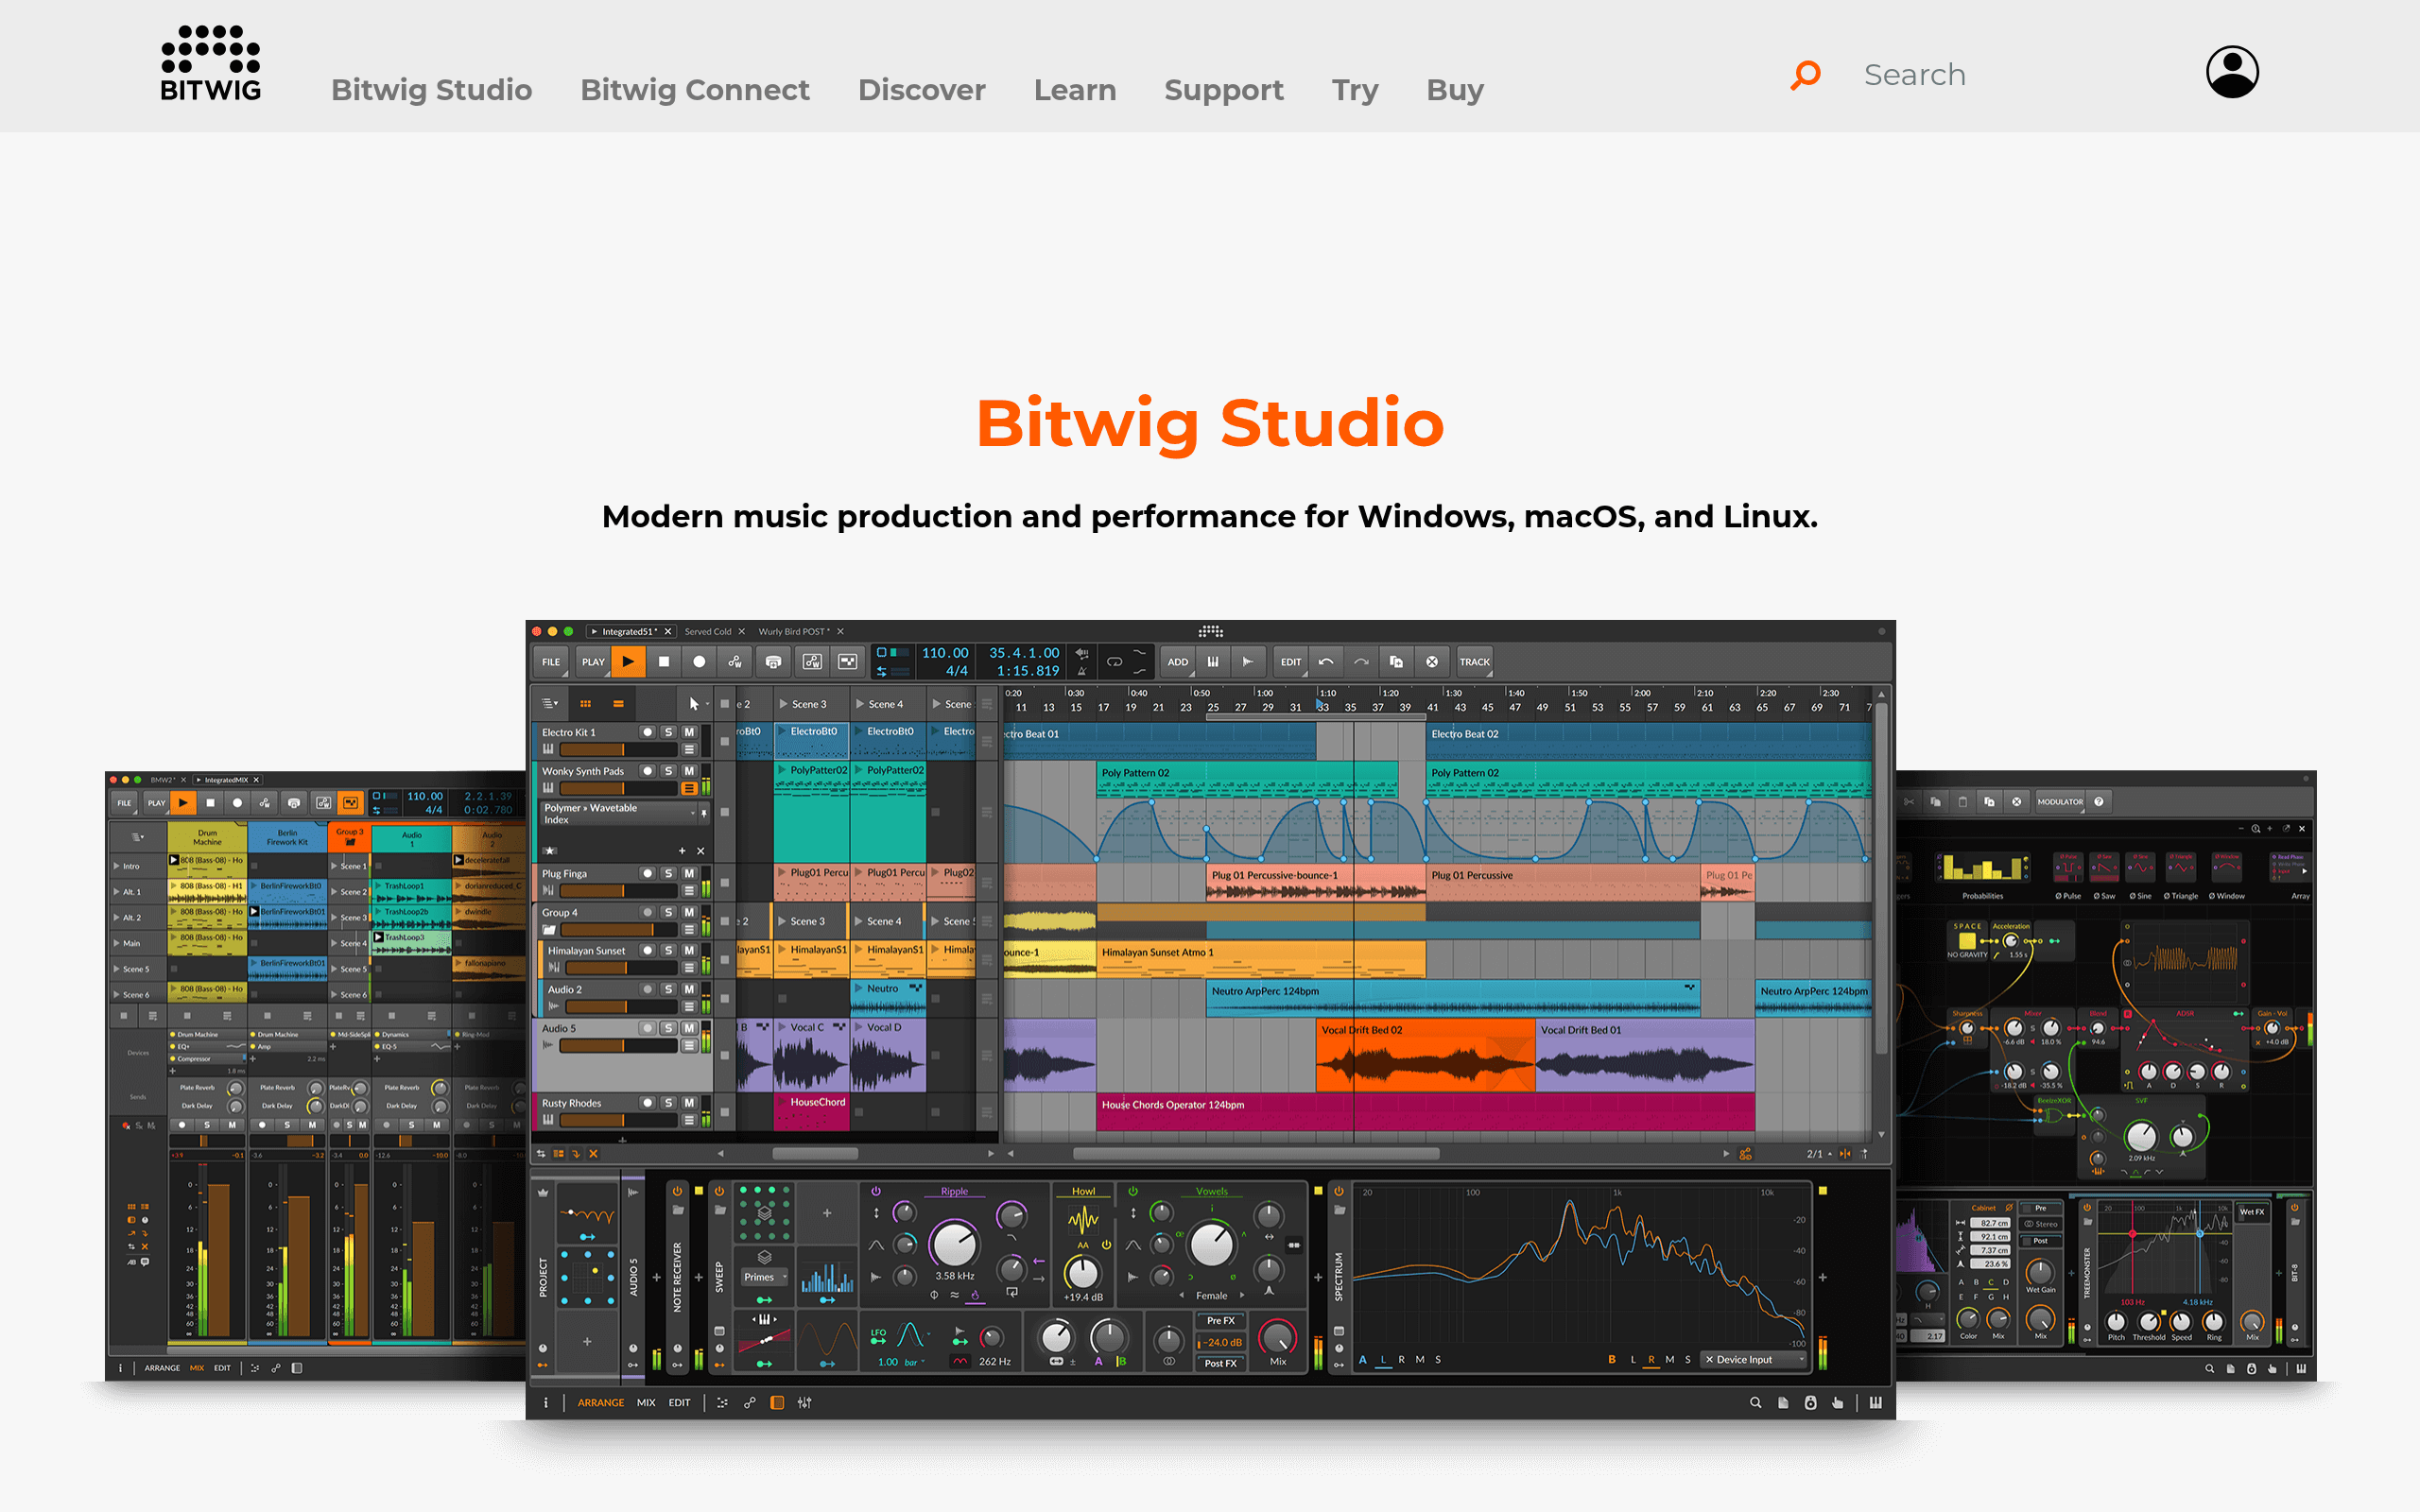The height and width of the screenshot is (1512, 2420).
Task: Click the Mix knob in the device panel
Action: pyautogui.click(x=1277, y=1337)
